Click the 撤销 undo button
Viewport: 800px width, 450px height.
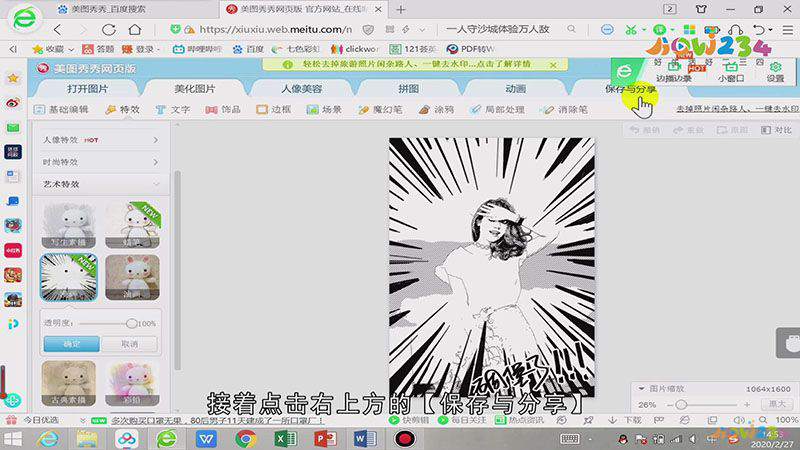point(644,130)
